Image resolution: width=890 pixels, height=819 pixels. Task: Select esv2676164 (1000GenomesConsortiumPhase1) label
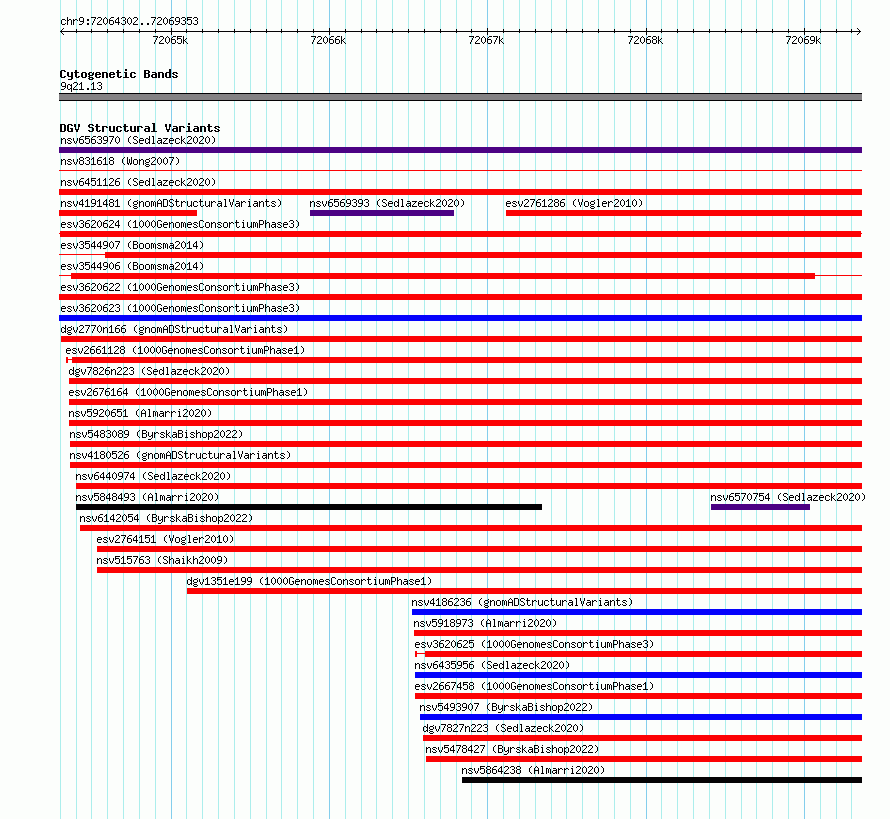click(188, 392)
